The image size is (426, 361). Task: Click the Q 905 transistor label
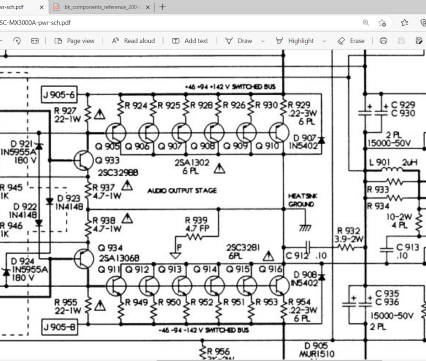click(x=107, y=146)
